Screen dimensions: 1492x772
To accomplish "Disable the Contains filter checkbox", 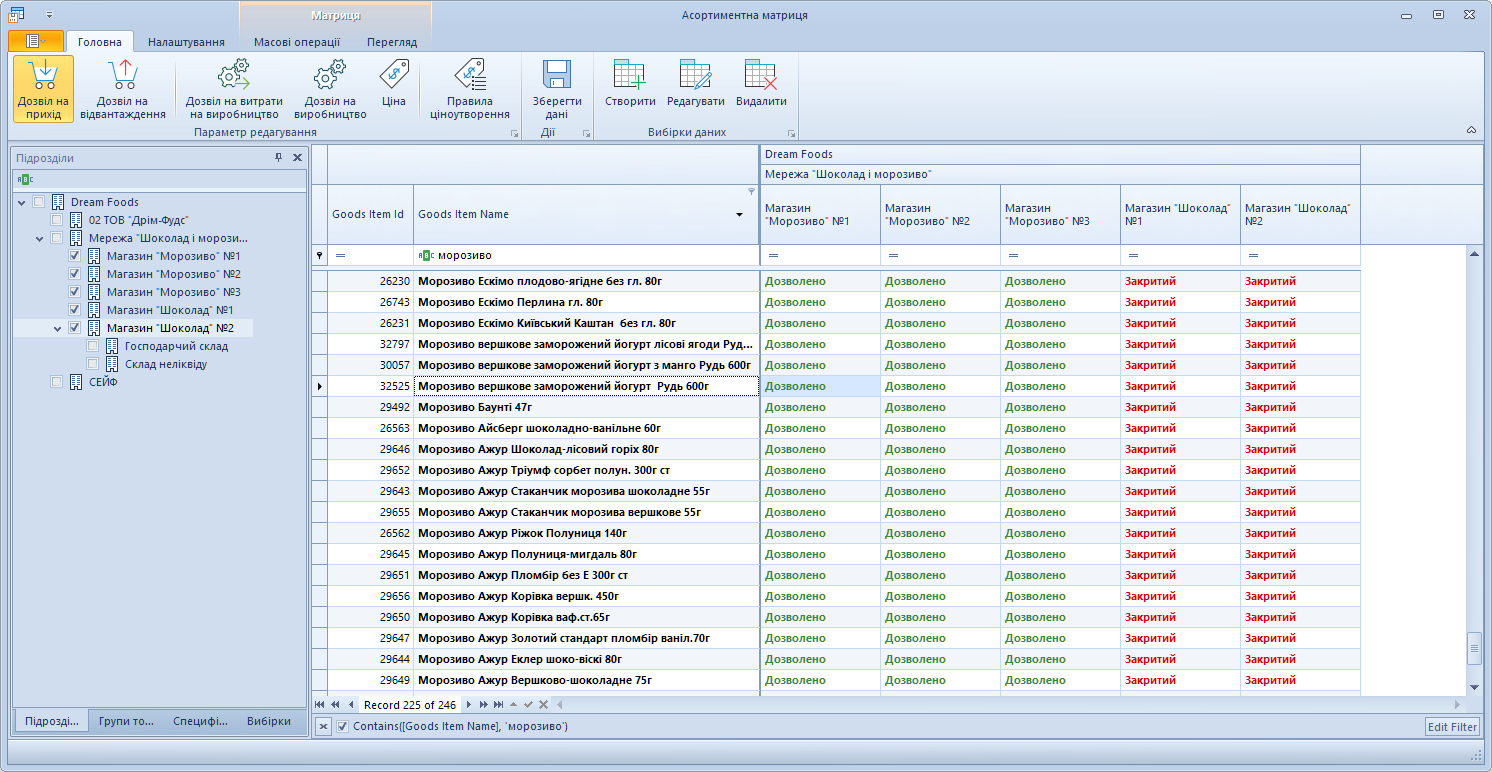I will click(x=343, y=726).
